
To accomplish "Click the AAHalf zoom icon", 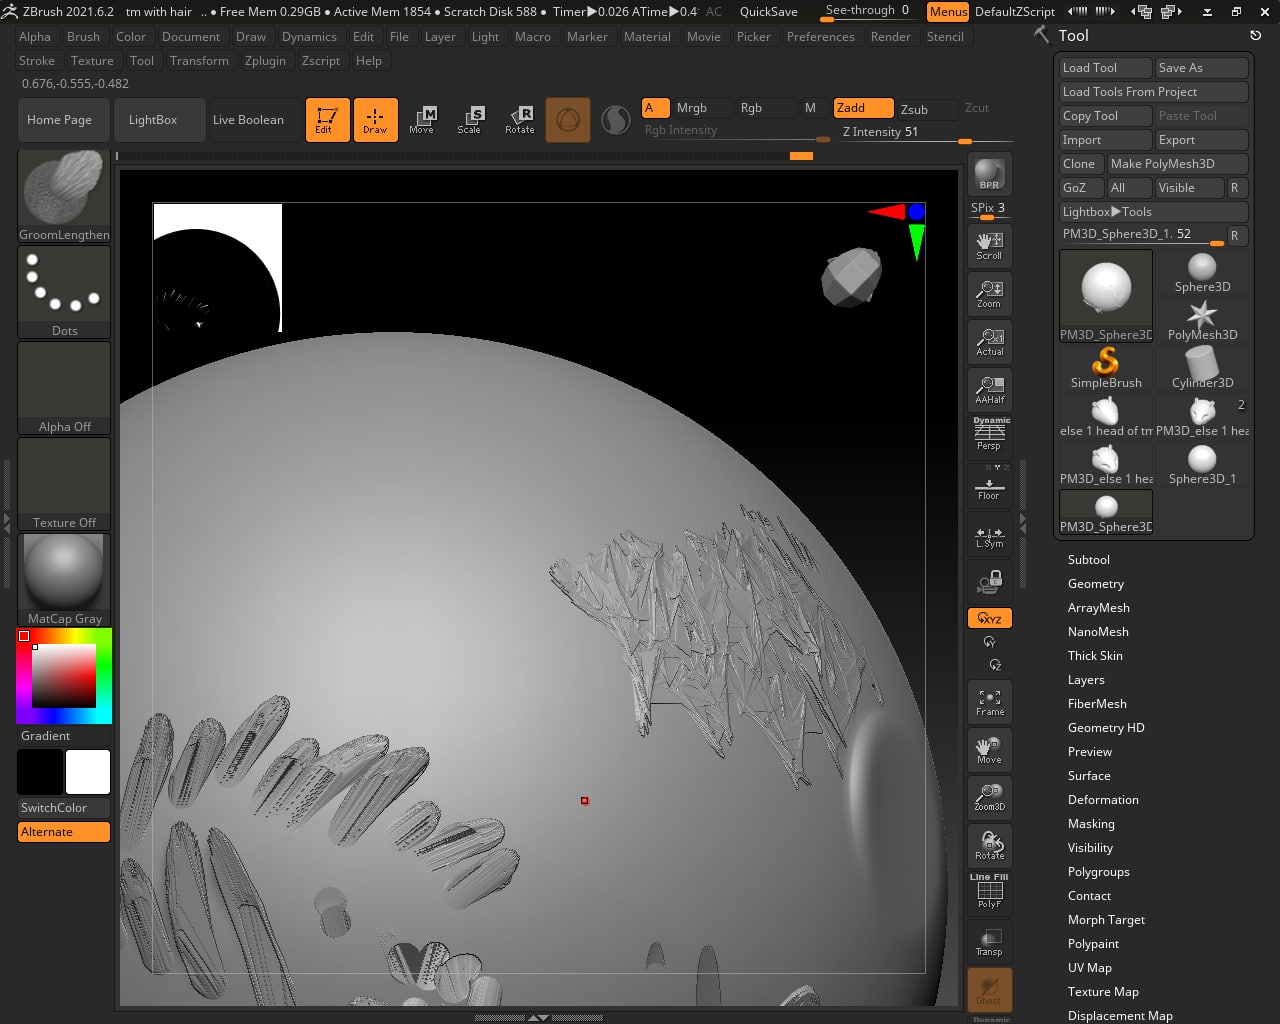I will 989,390.
